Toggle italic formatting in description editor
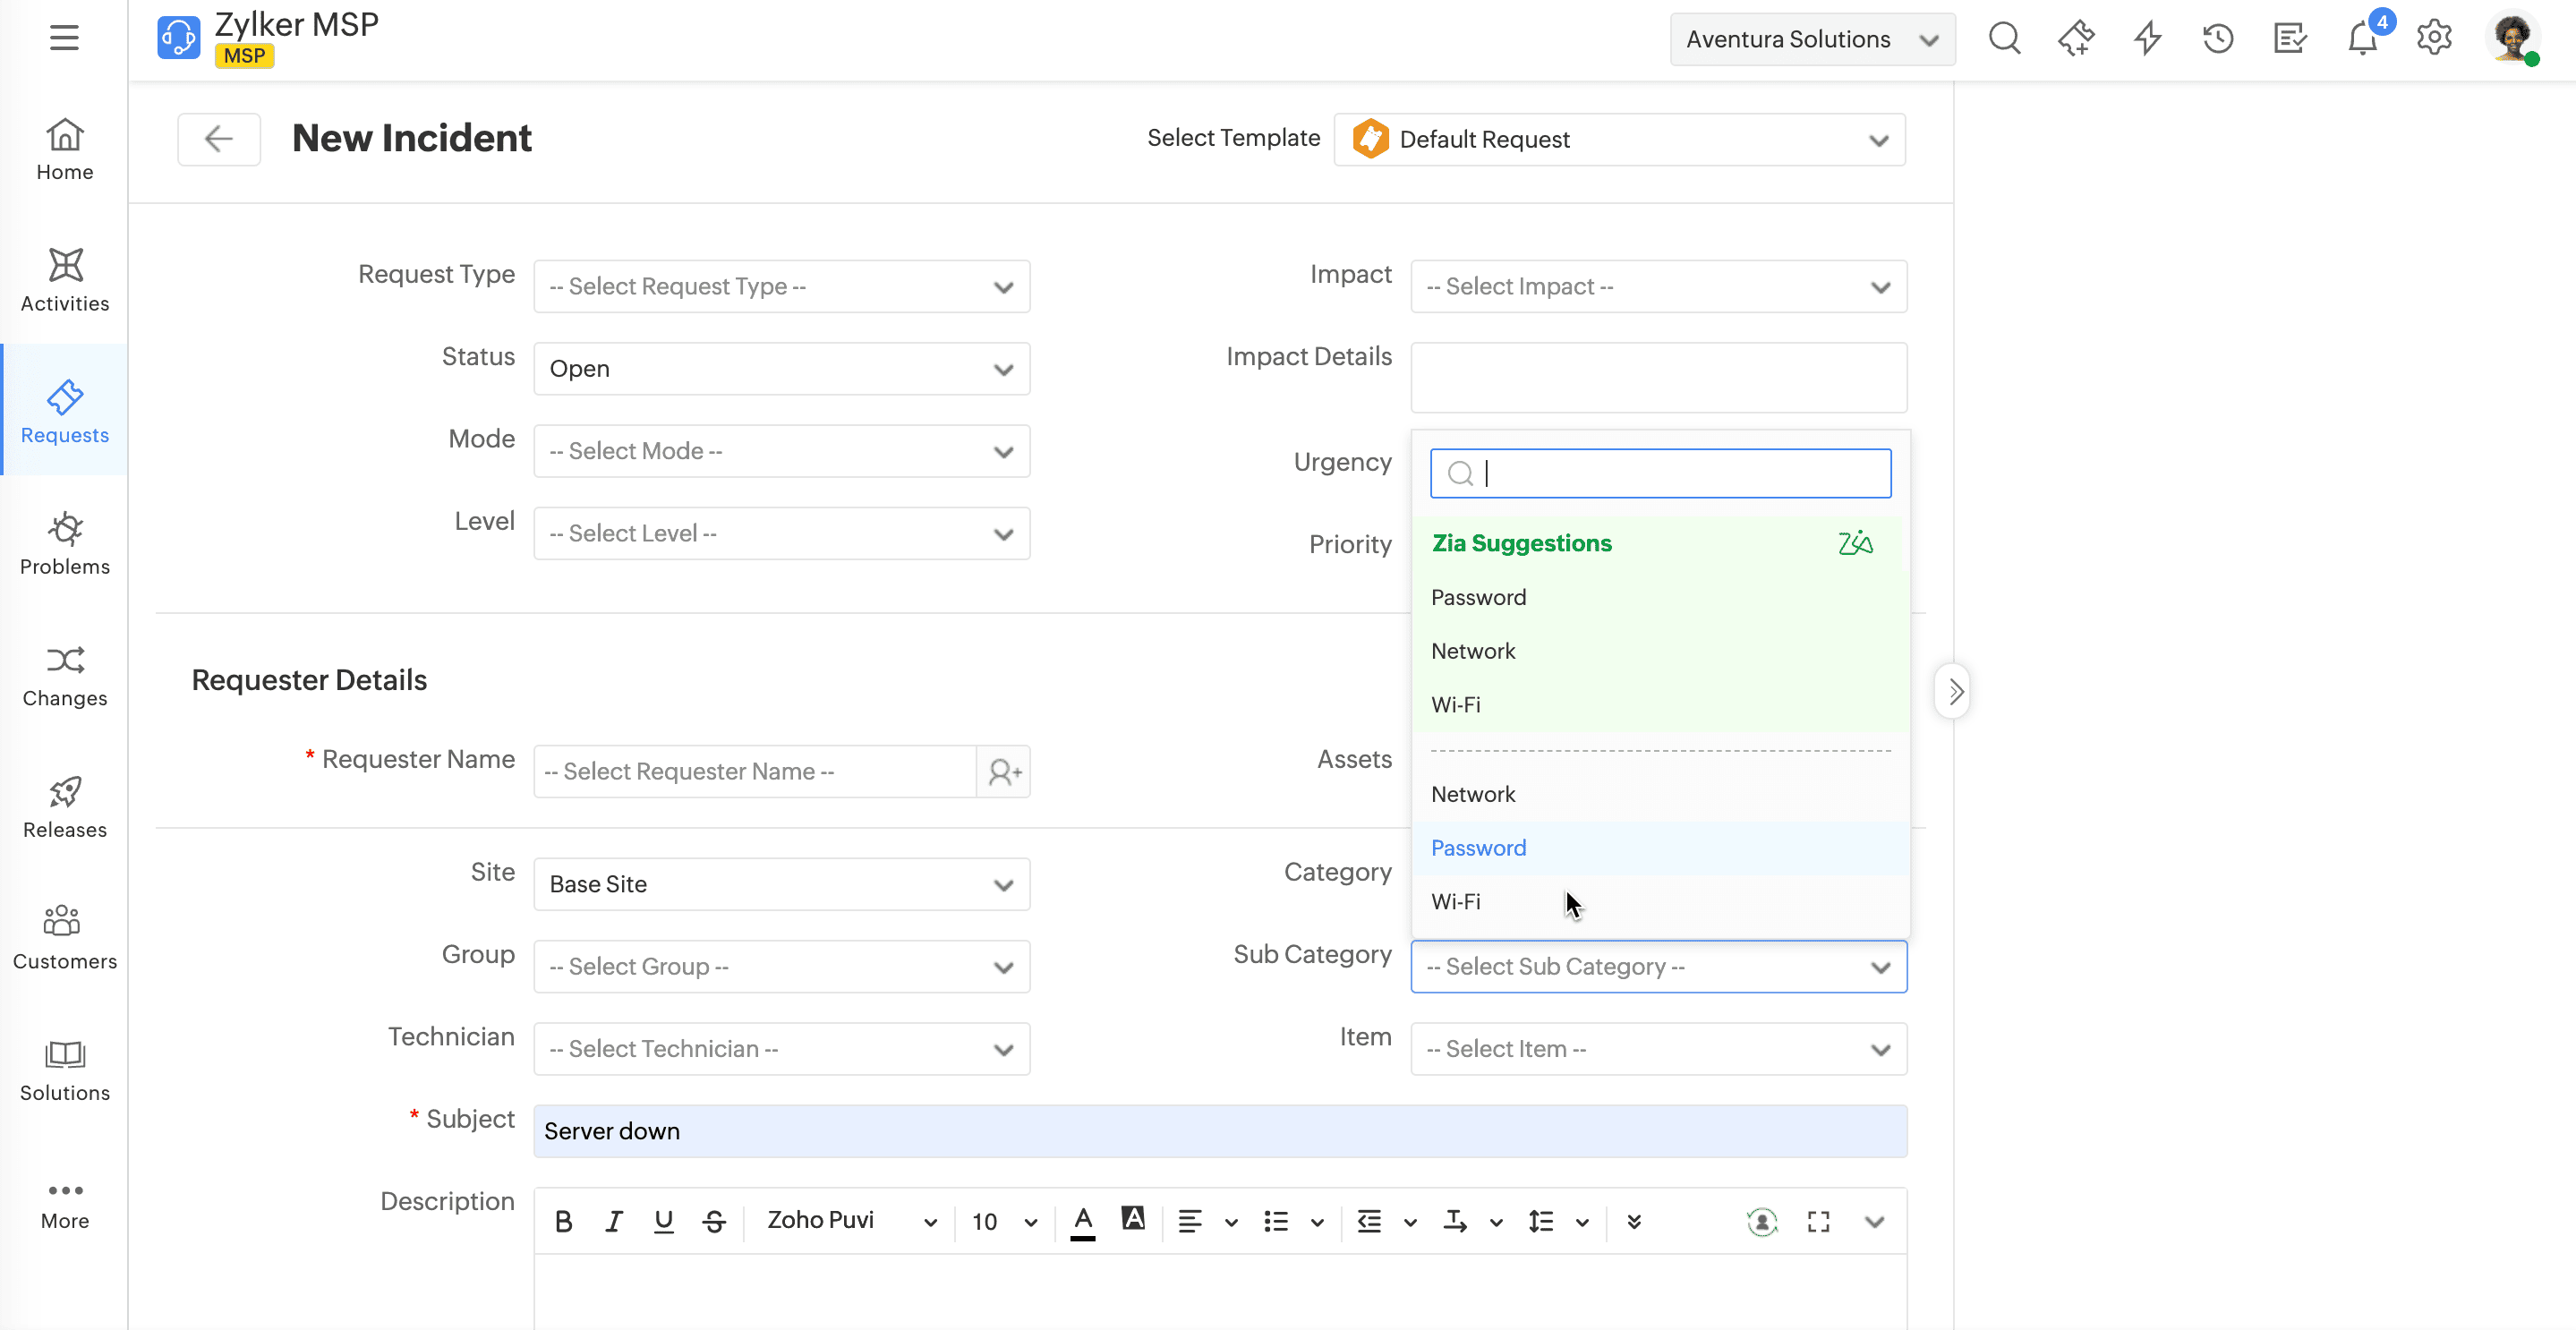This screenshot has width=2576, height=1330. pyautogui.click(x=614, y=1221)
